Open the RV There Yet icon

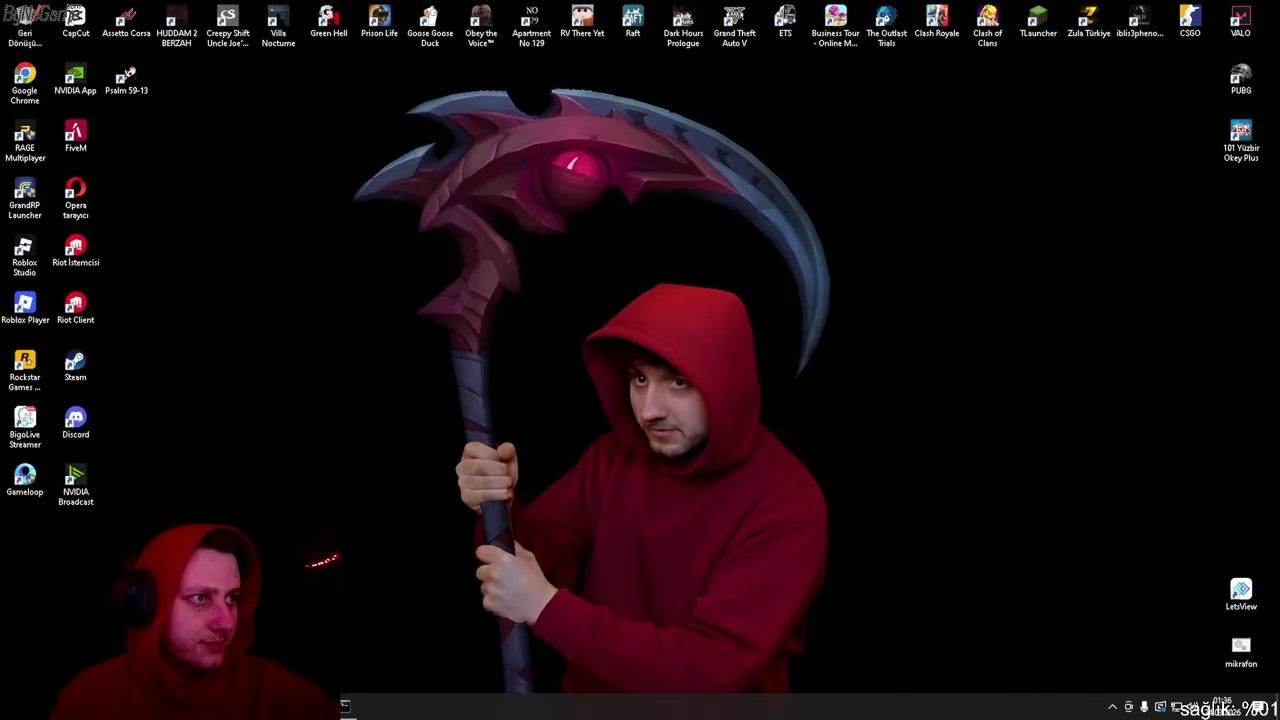pos(582,22)
